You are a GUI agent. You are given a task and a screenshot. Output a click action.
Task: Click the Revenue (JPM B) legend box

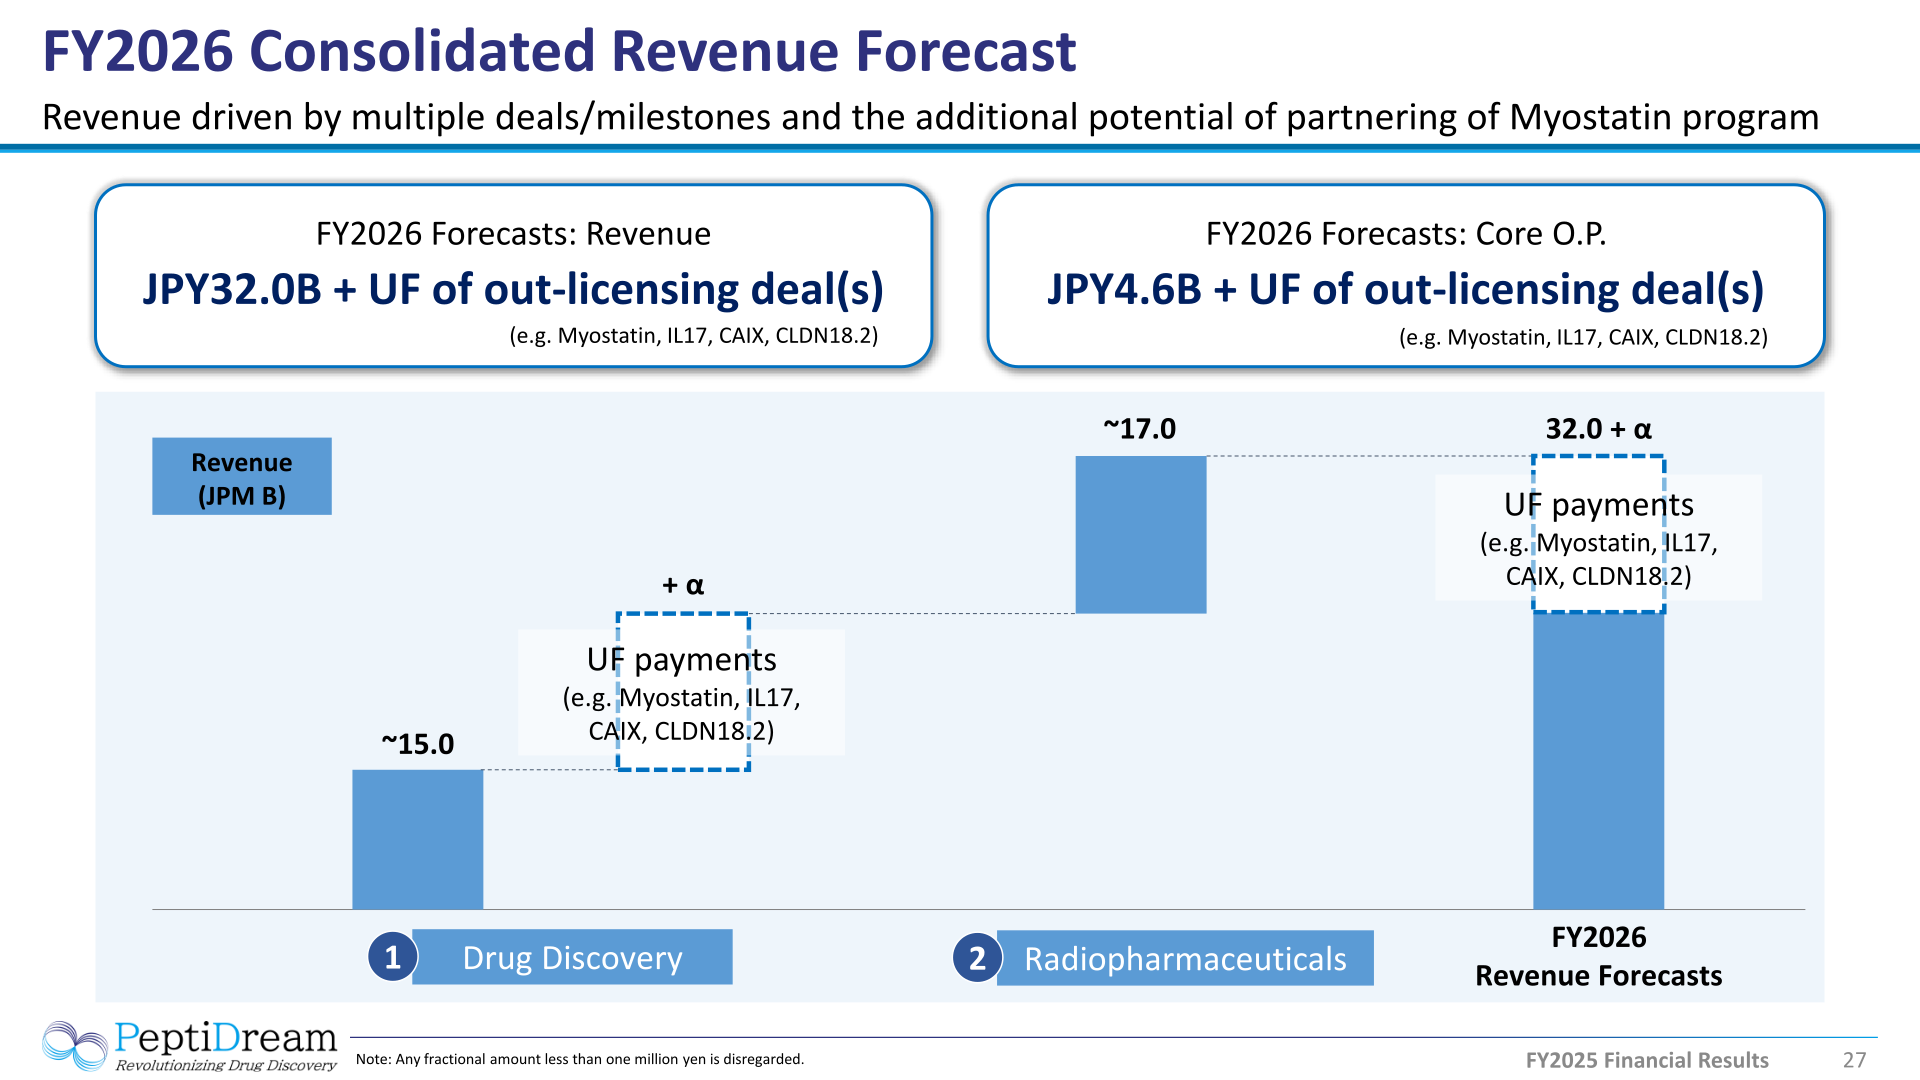pyautogui.click(x=242, y=477)
